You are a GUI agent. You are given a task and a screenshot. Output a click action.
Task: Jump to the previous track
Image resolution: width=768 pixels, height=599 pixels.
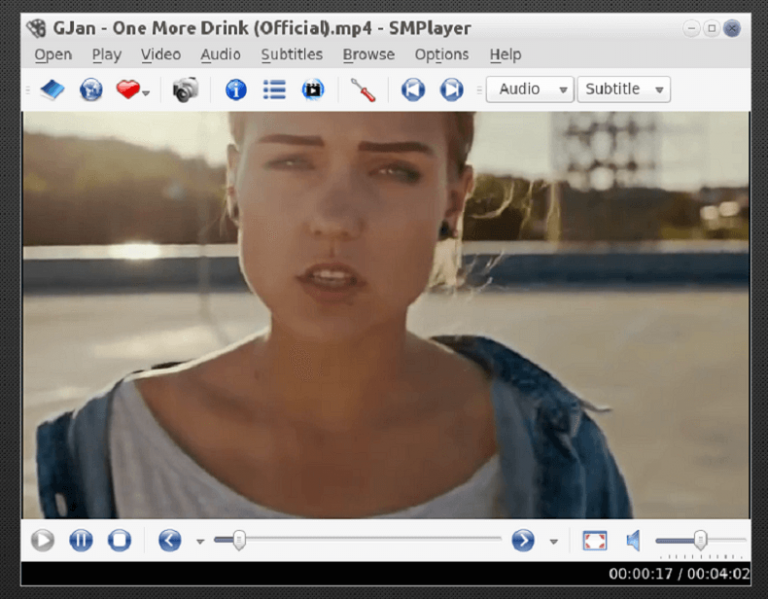click(x=413, y=90)
